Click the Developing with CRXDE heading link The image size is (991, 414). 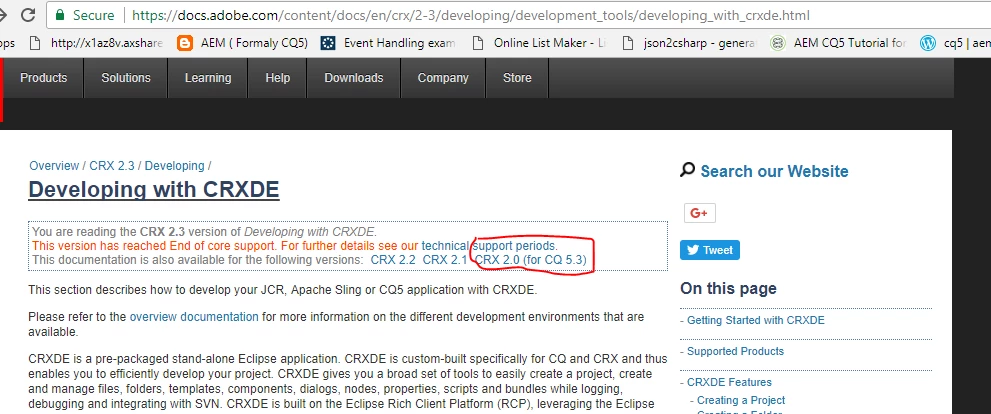coord(154,190)
